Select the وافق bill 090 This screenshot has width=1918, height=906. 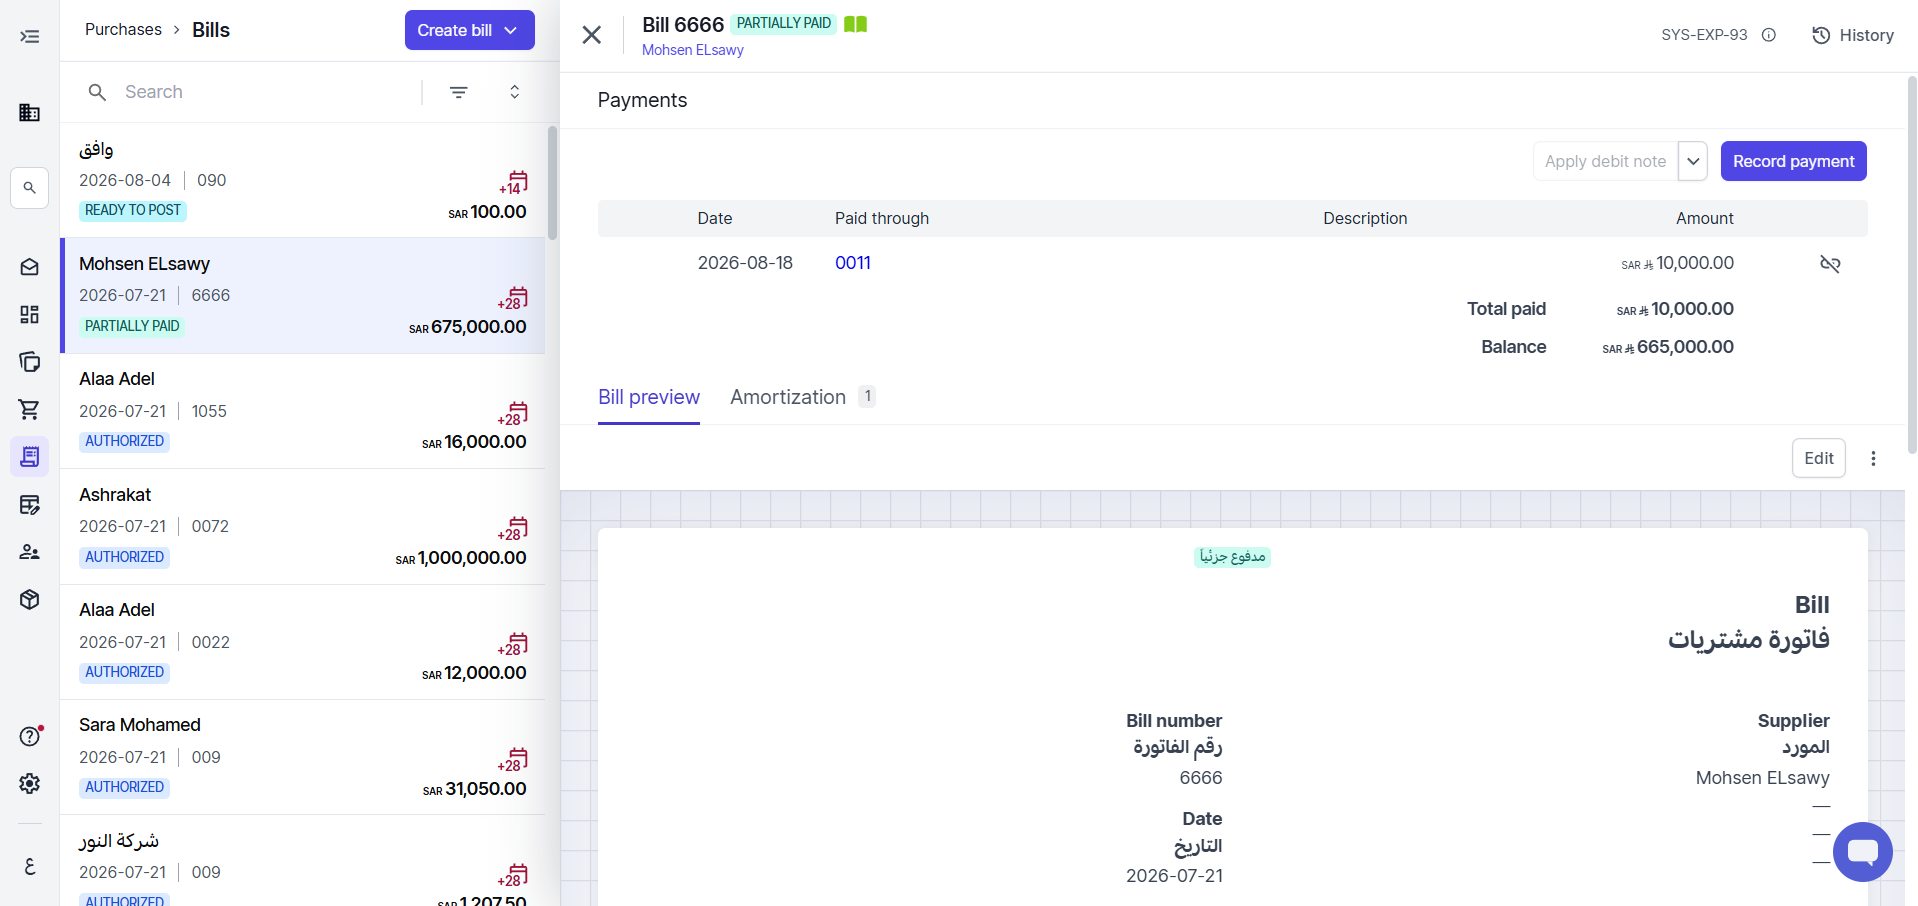click(x=303, y=180)
